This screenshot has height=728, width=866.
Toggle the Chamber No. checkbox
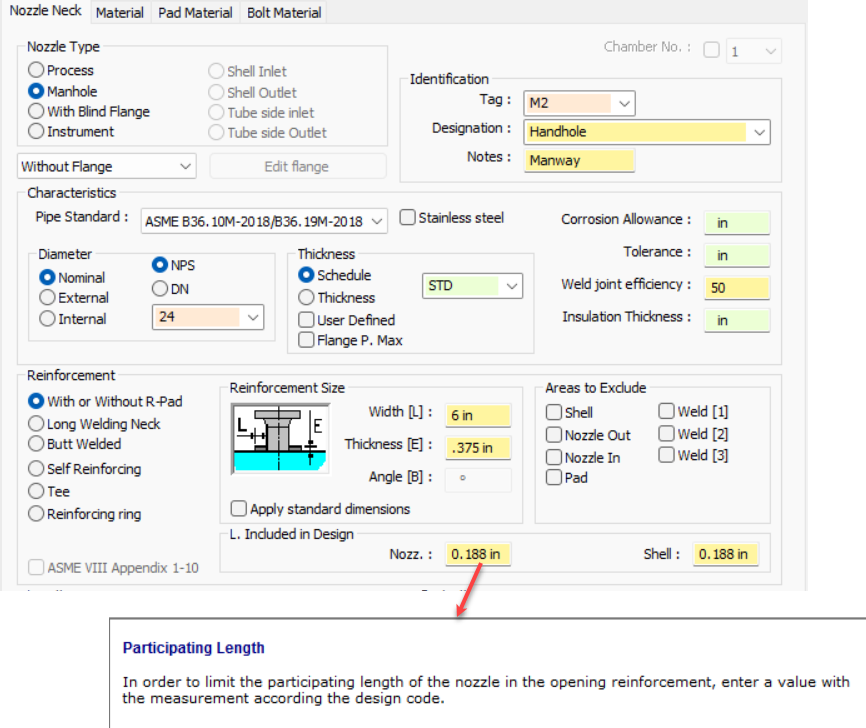point(711,50)
